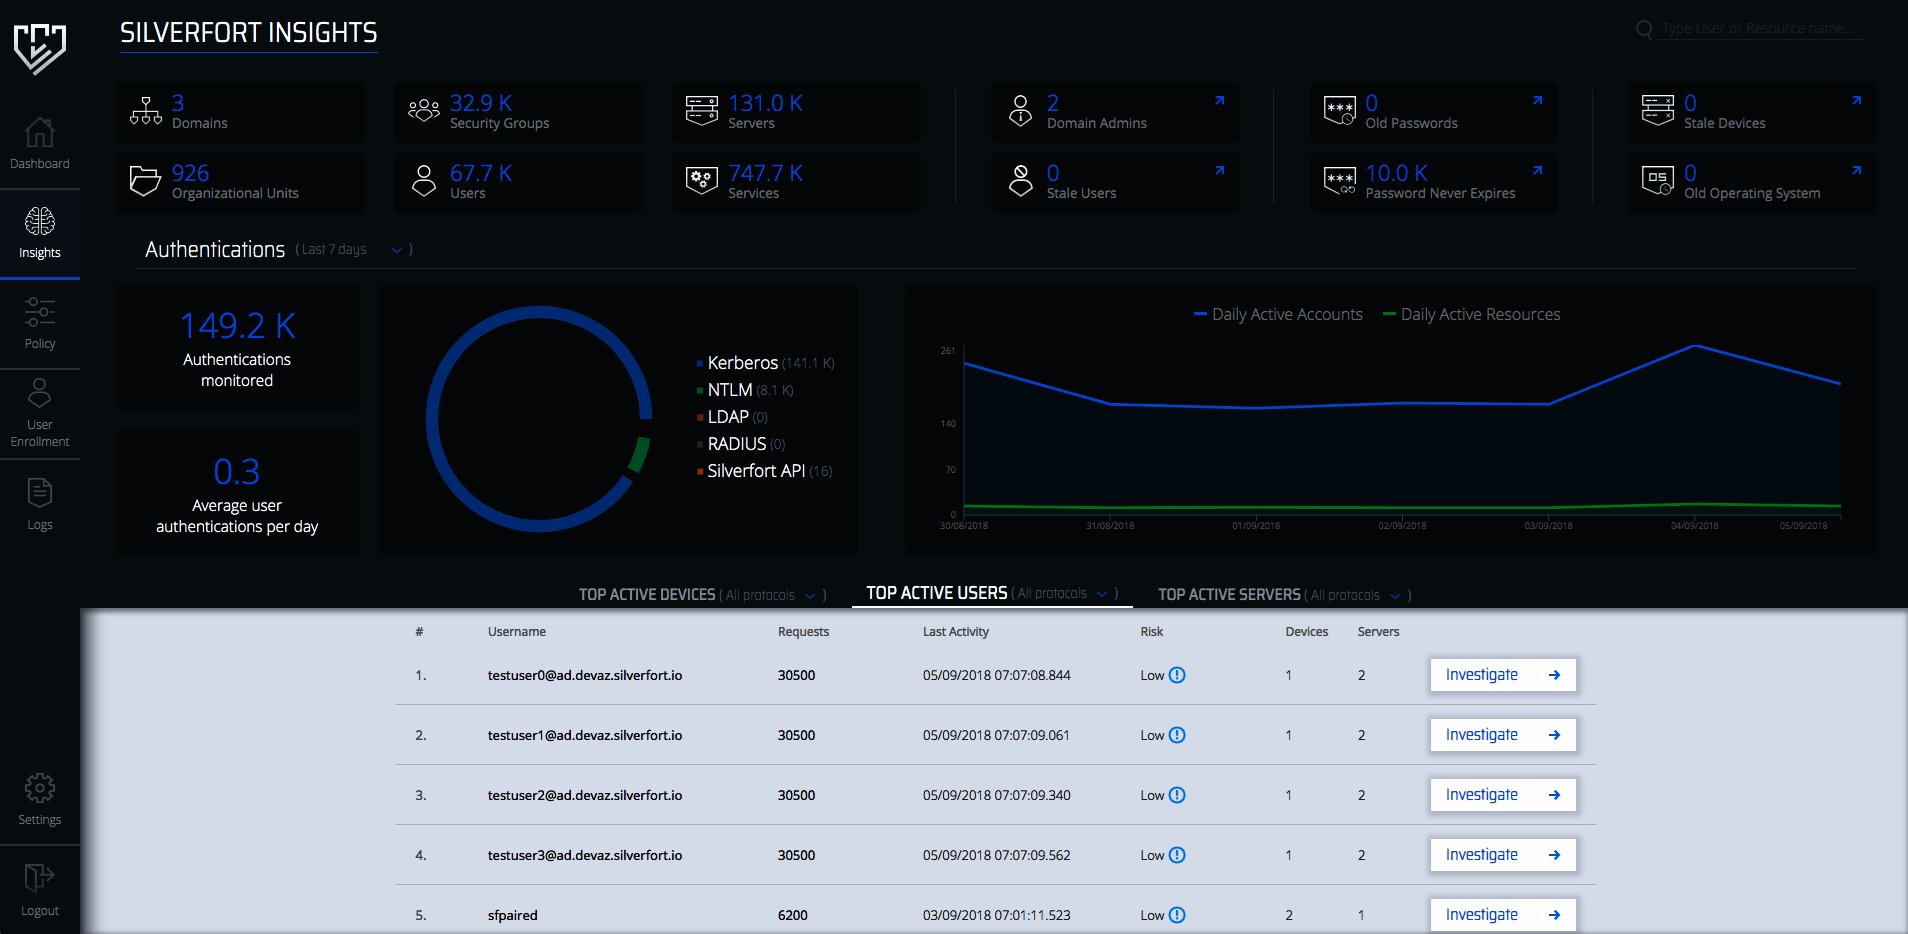Investigate testuser0@ad.devaz.silverfort.io
This screenshot has height=934, width=1908.
coord(1503,675)
